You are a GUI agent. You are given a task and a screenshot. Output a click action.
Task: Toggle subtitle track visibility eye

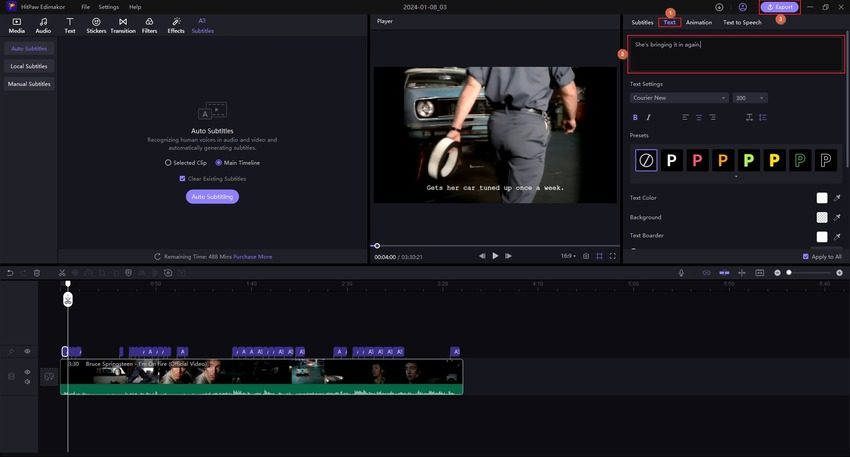[x=27, y=351]
